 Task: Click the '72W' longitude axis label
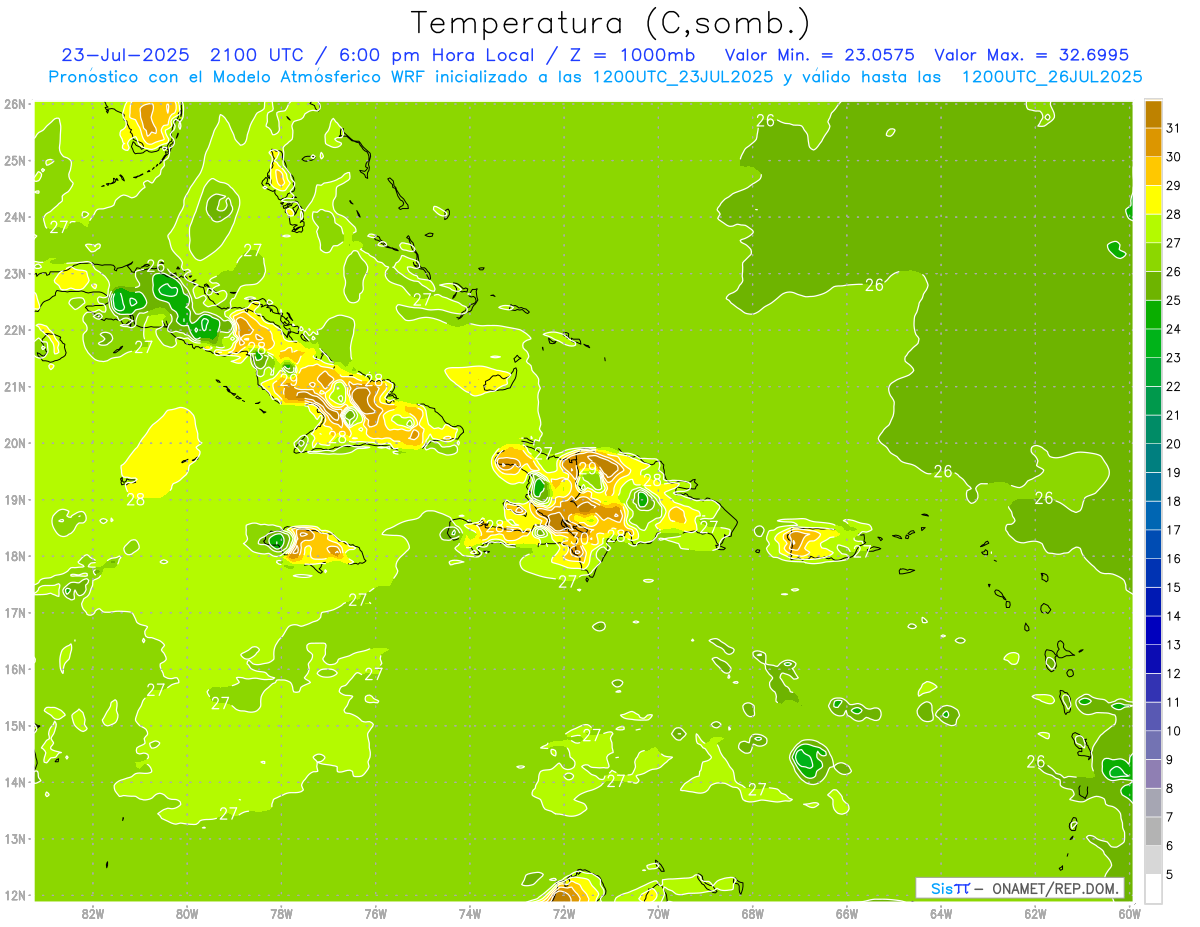click(x=564, y=914)
